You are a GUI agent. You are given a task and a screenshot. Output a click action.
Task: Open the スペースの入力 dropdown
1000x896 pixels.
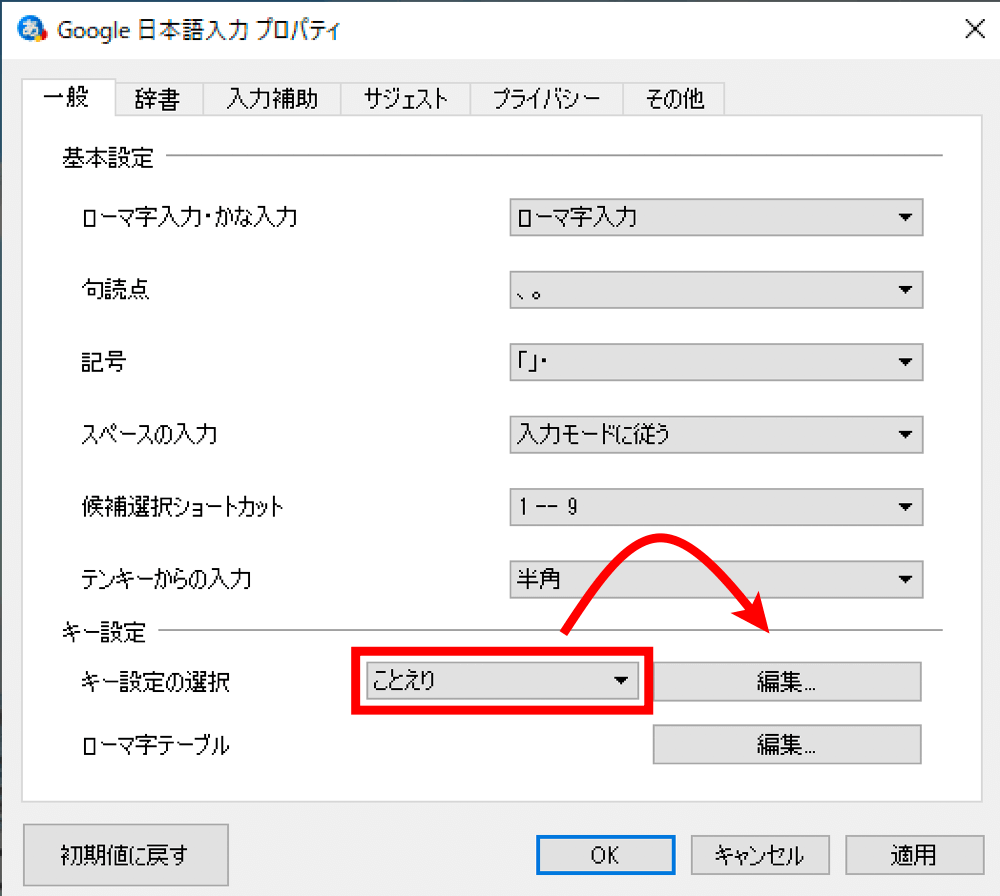(x=716, y=435)
